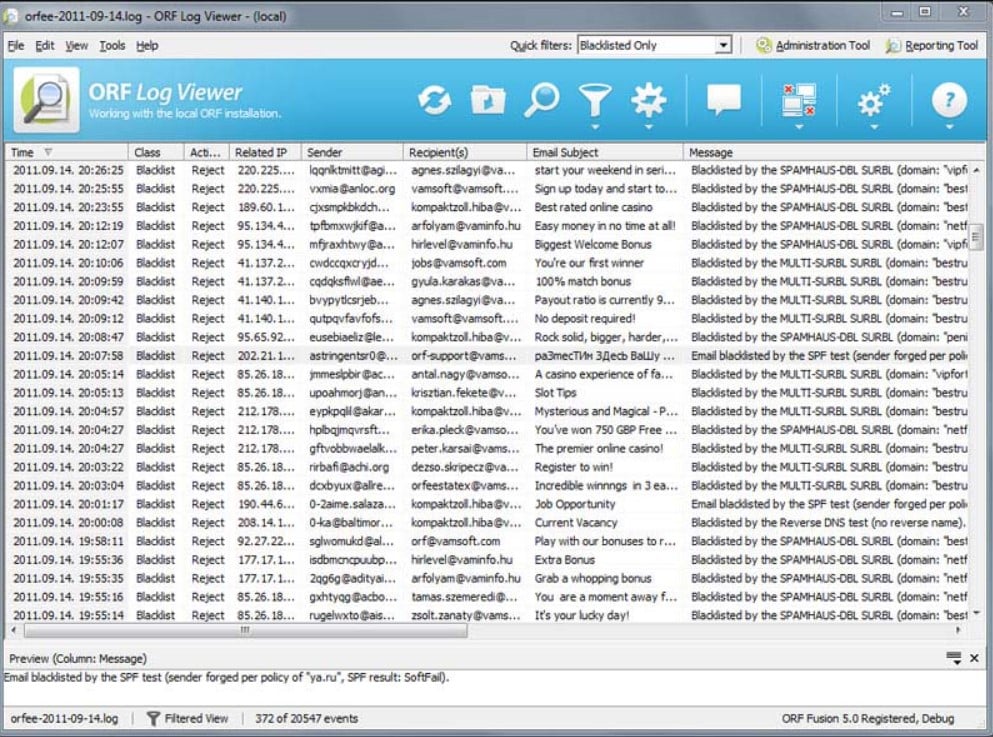The image size is (993, 737).
Task: Select the row with subject "Slot Tips"
Action: pos(488,393)
